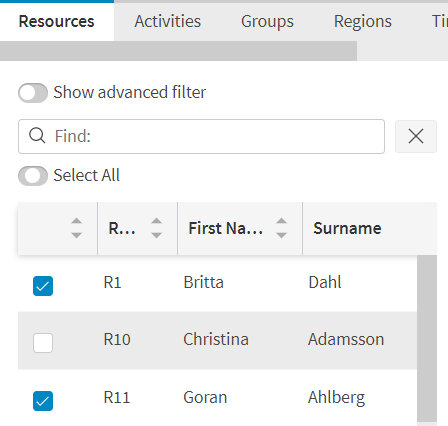Screen dimensions: 448x426
Task: Turn on the Select All toggle
Action: (33, 176)
